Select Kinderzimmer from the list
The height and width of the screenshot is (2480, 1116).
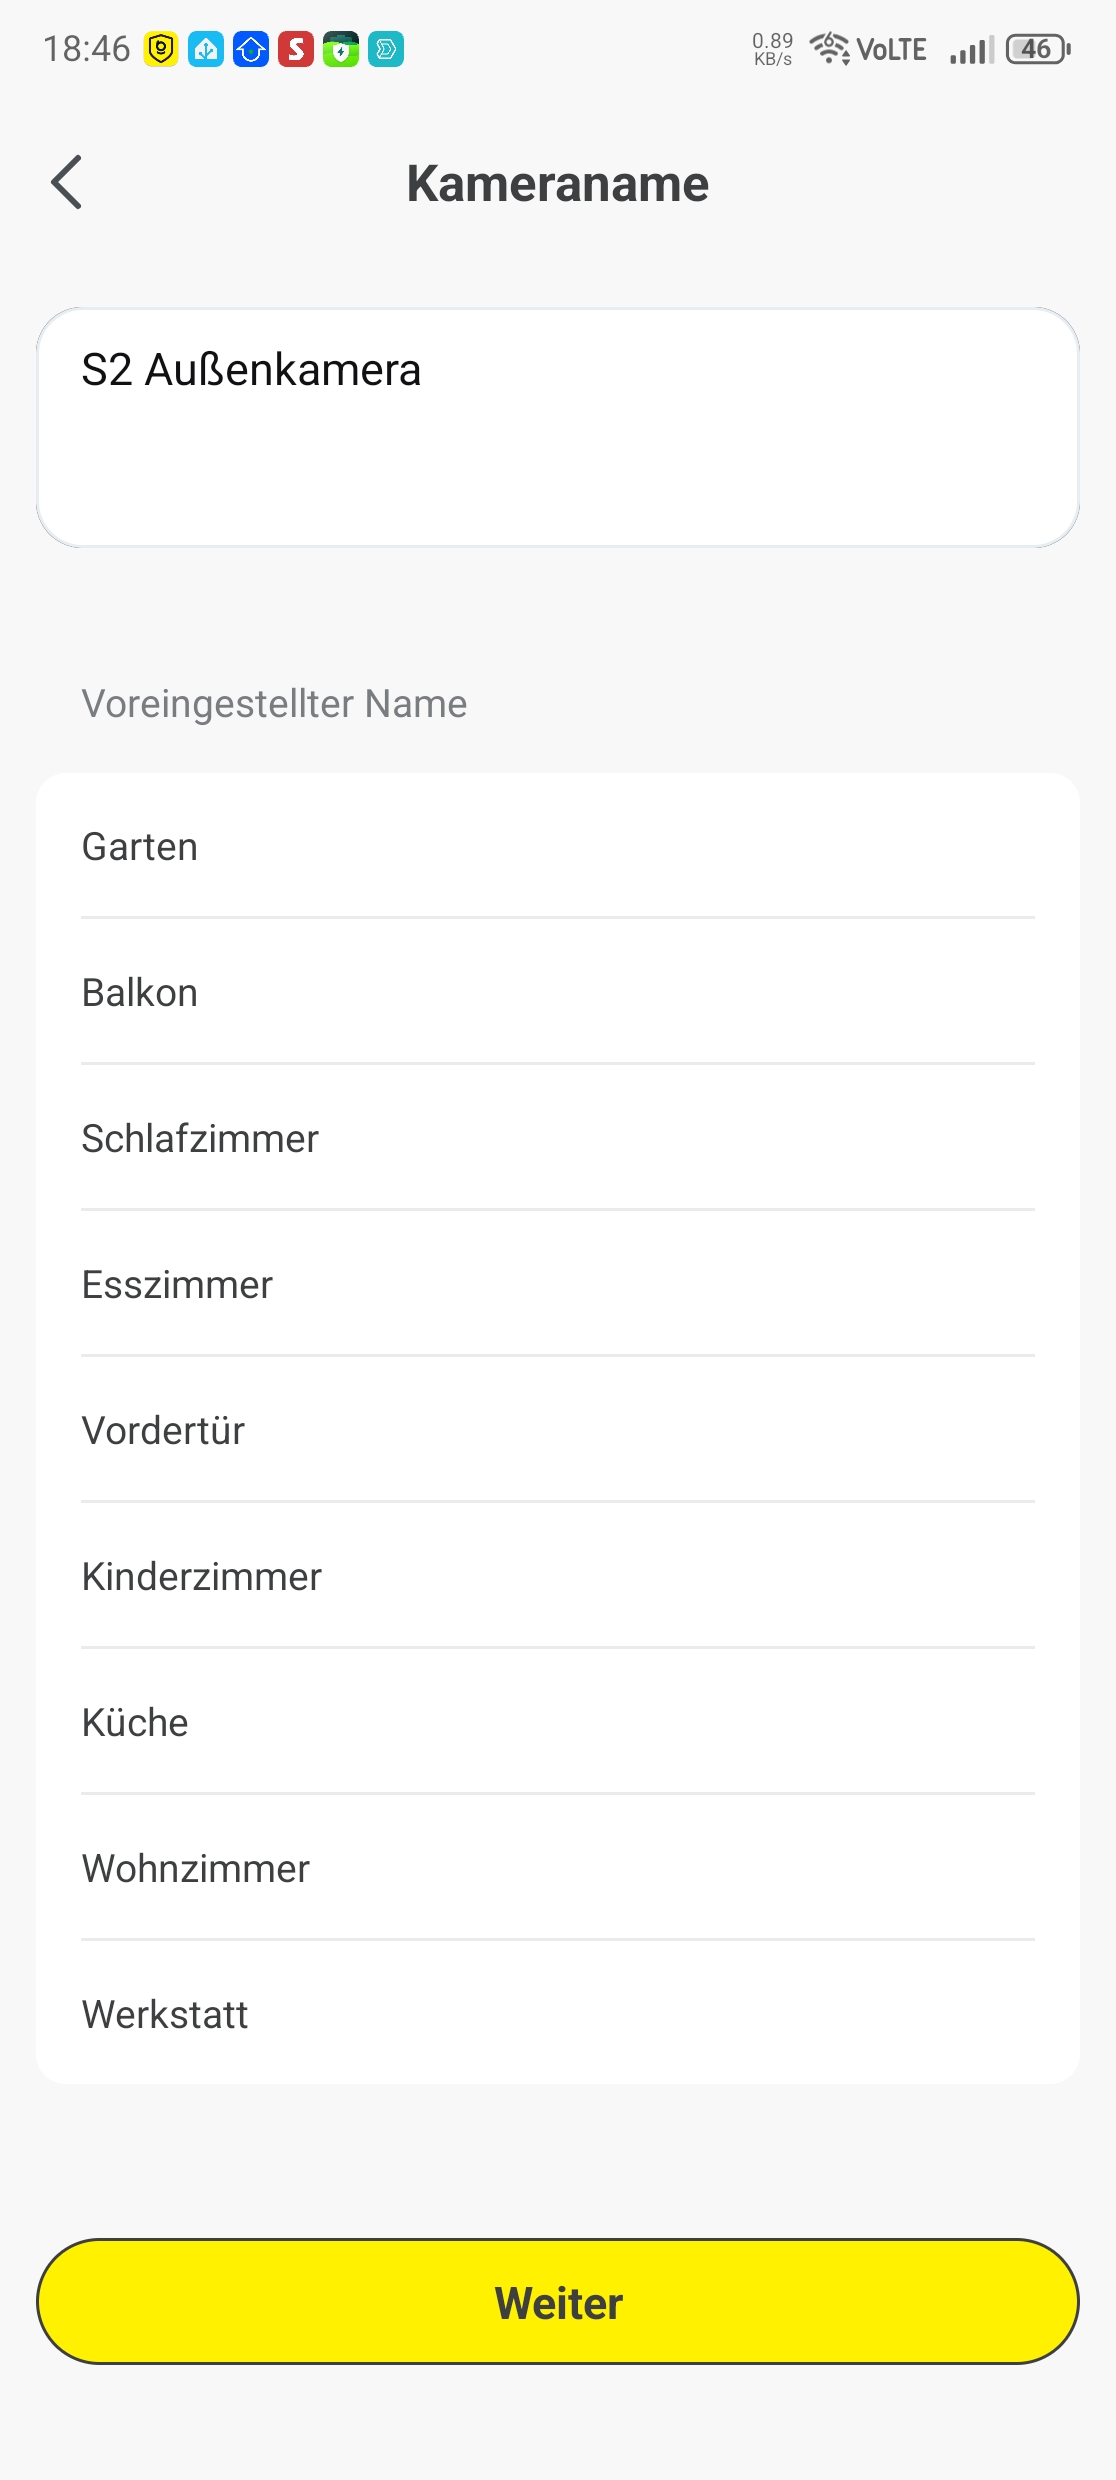click(558, 1577)
